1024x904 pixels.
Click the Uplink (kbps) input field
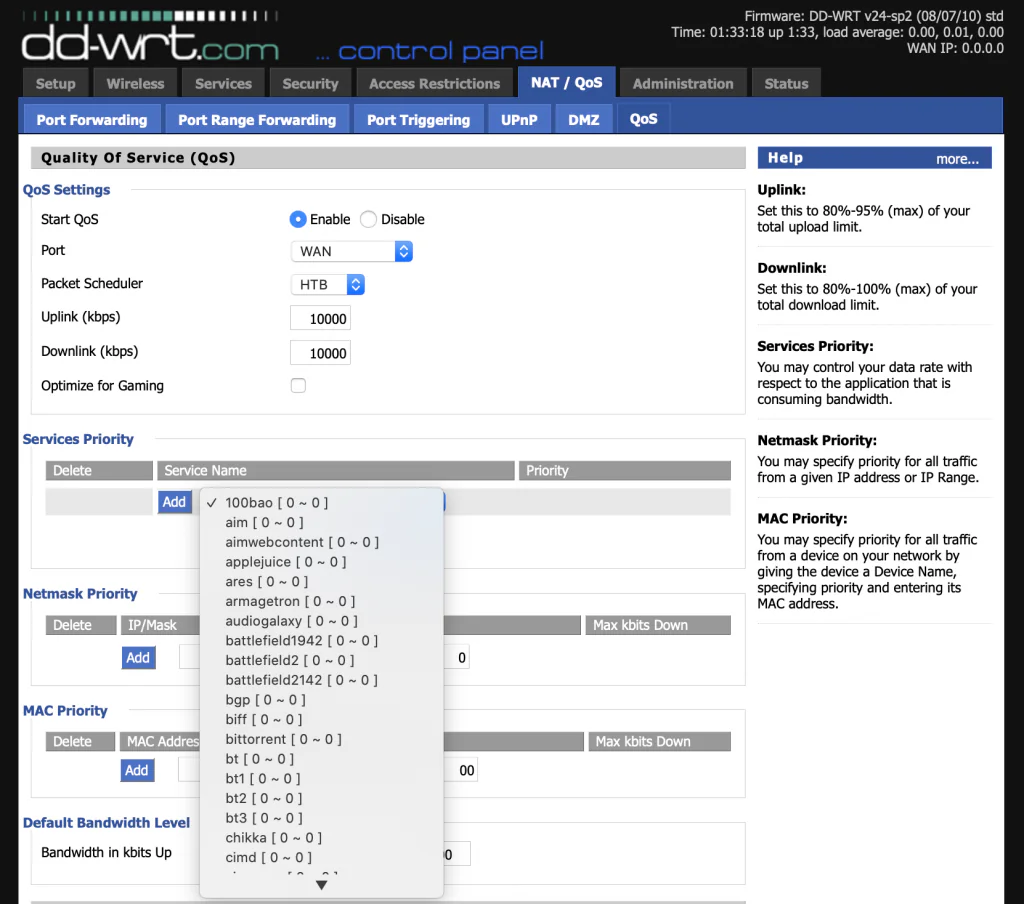(x=320, y=319)
